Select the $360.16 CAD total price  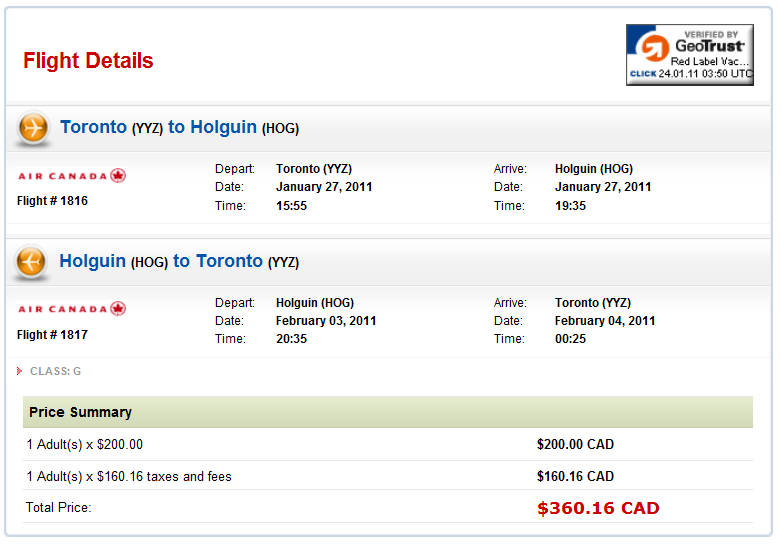point(598,508)
